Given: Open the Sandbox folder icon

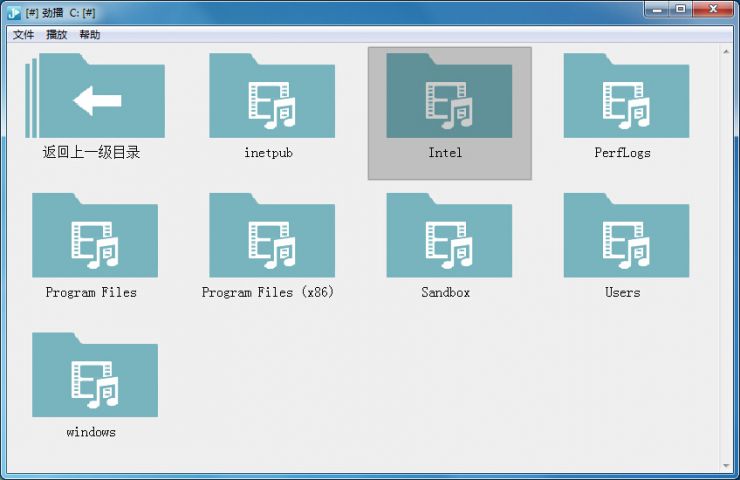Looking at the screenshot, I should 448,237.
